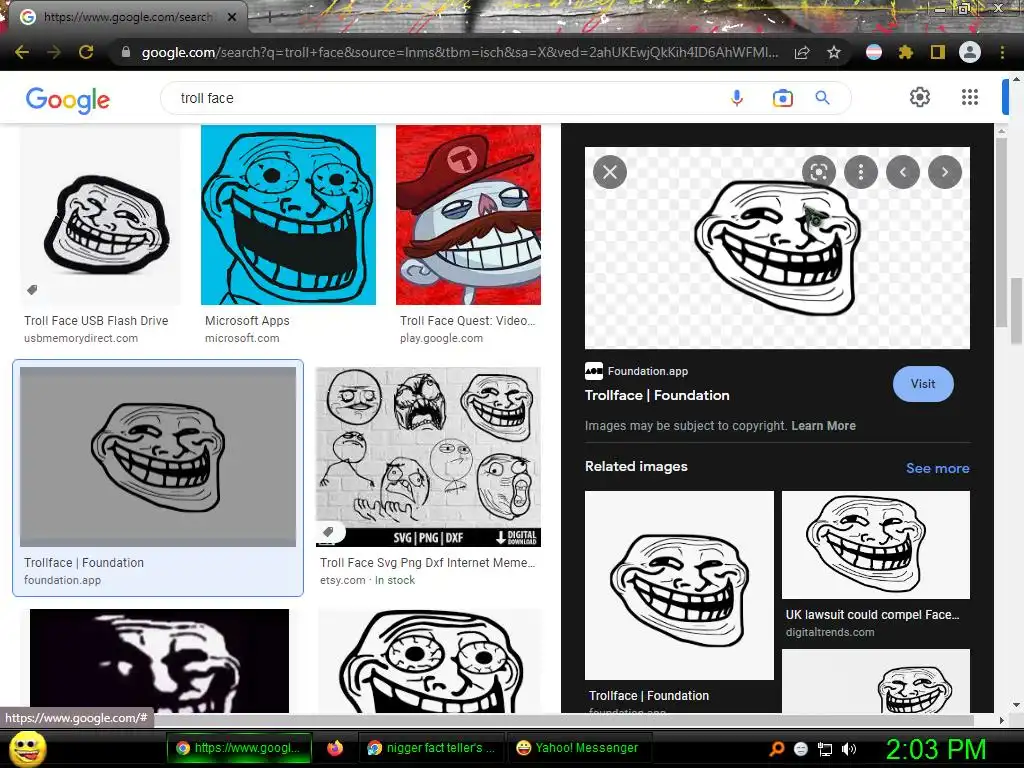Bookmark page with the star icon
The image size is (1024, 768).
(x=834, y=52)
